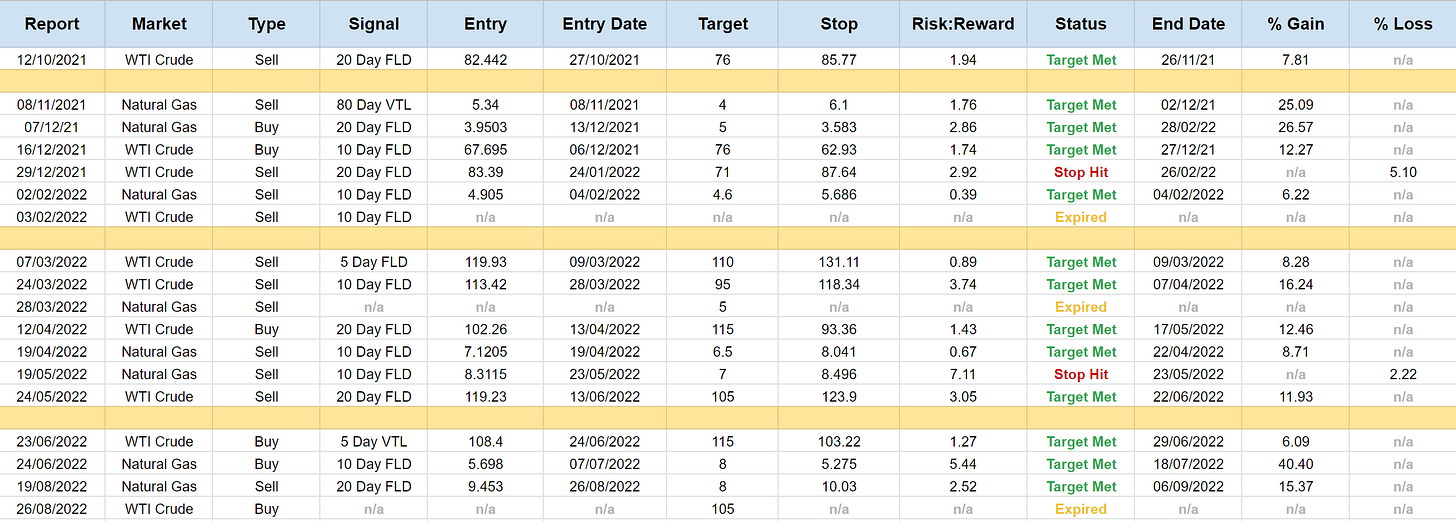
Task: Click the End Date column header
Action: [1188, 24]
